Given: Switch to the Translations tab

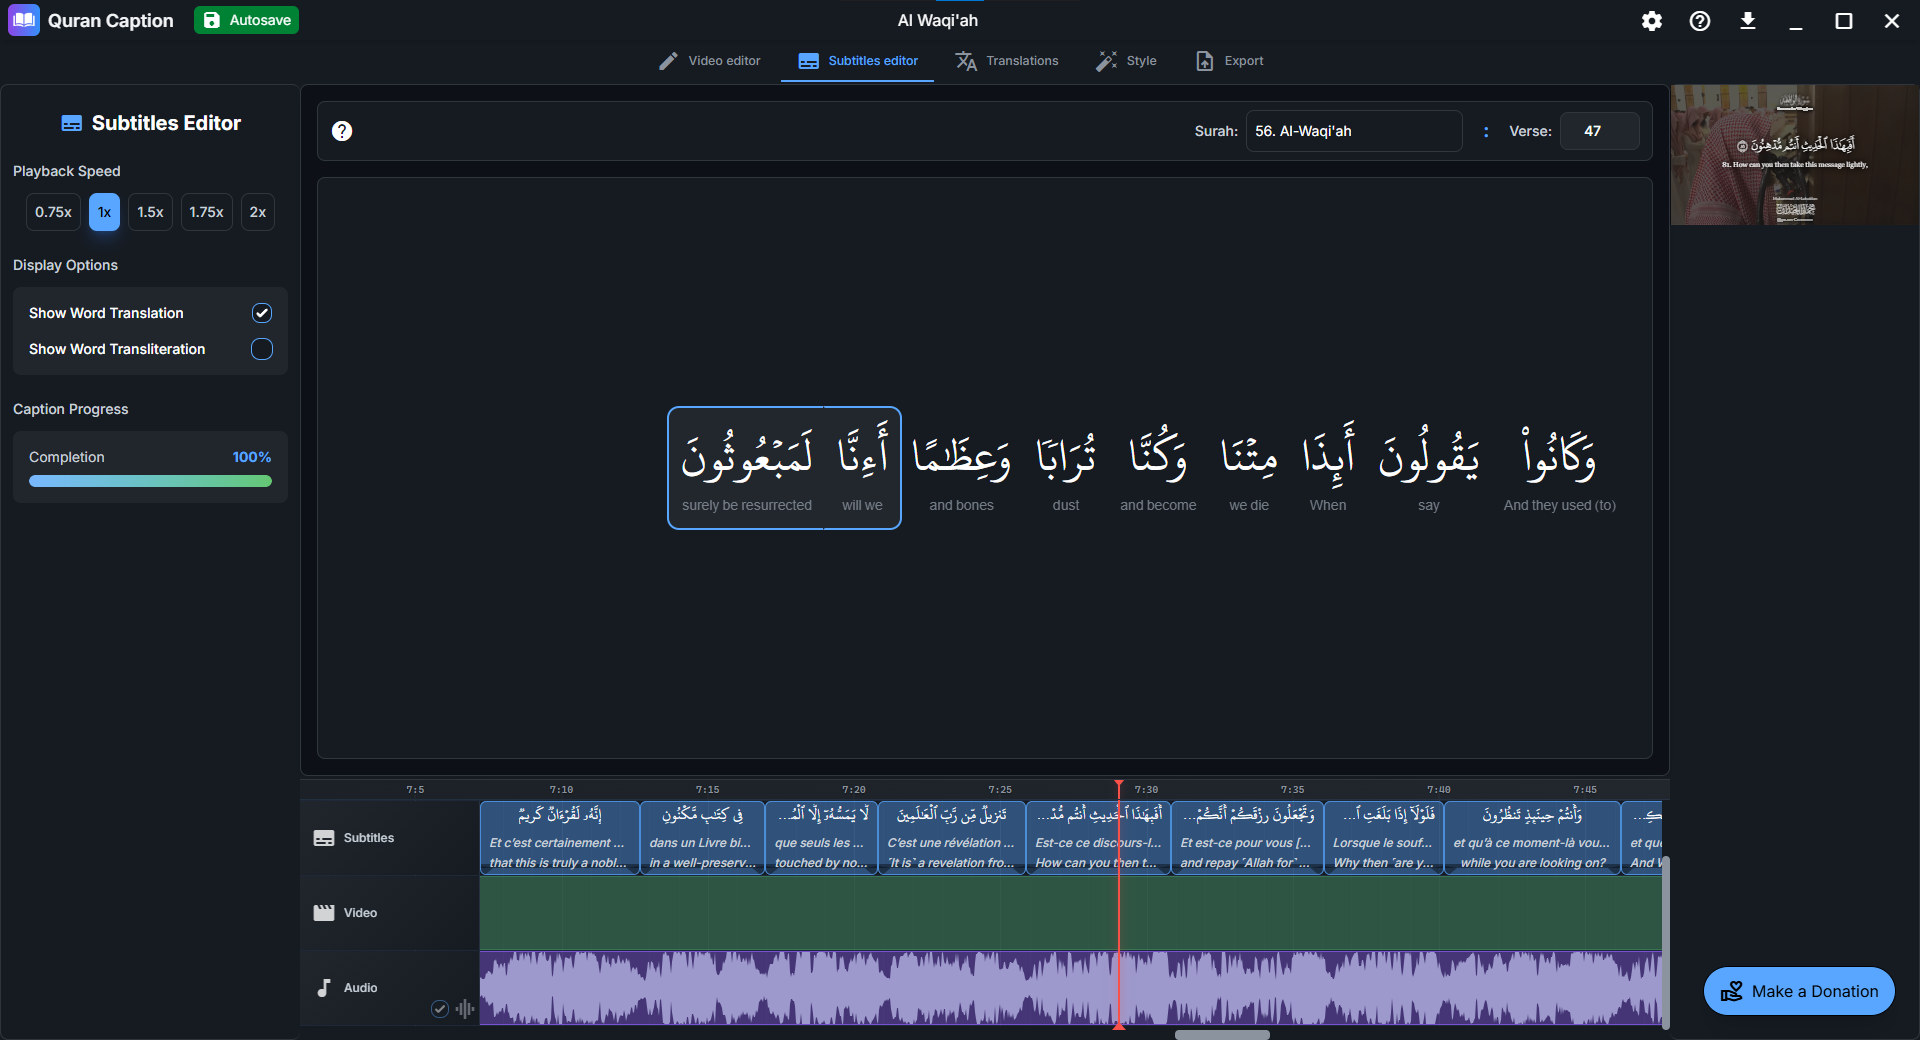Looking at the screenshot, I should tap(1007, 61).
